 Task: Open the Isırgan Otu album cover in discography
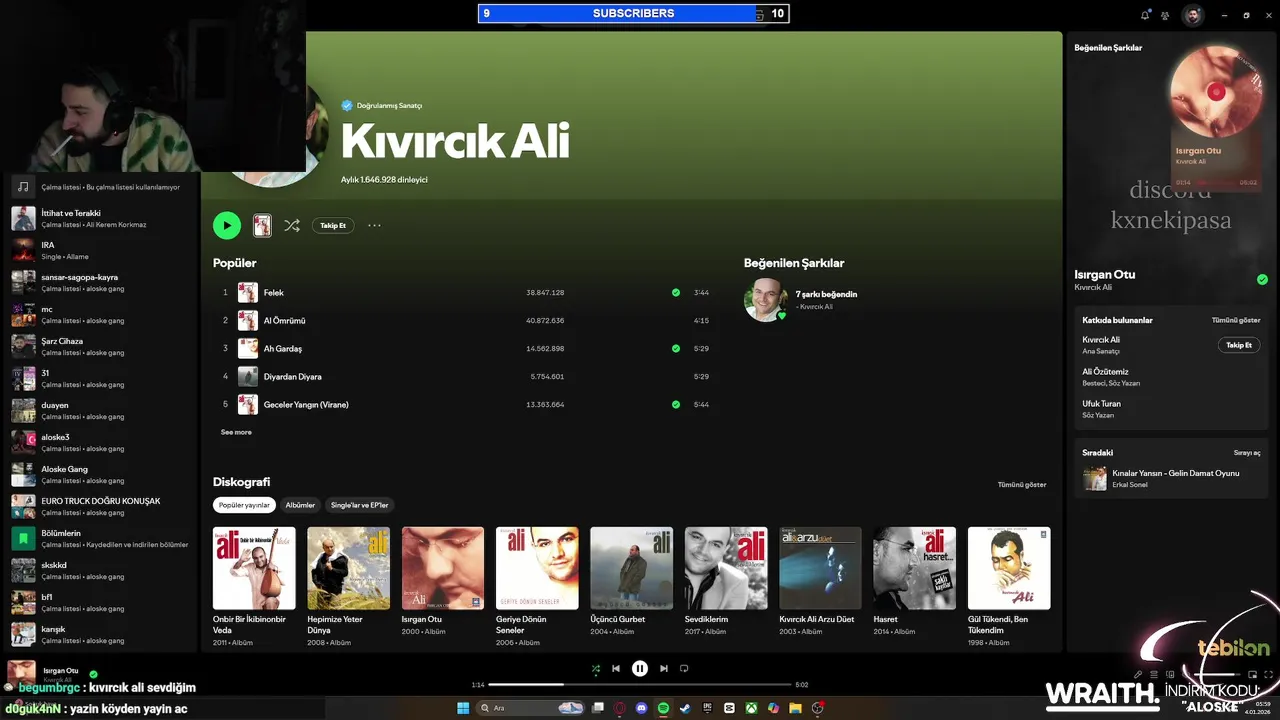click(443, 568)
